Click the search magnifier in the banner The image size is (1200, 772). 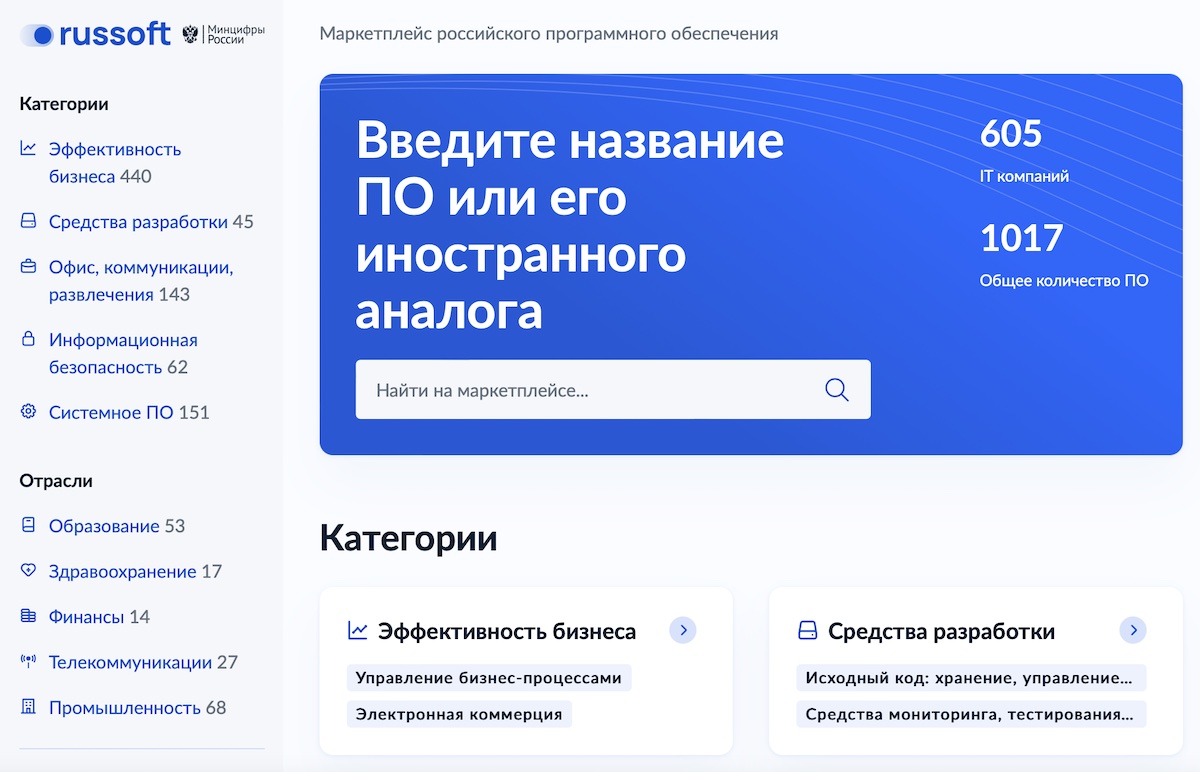point(836,389)
